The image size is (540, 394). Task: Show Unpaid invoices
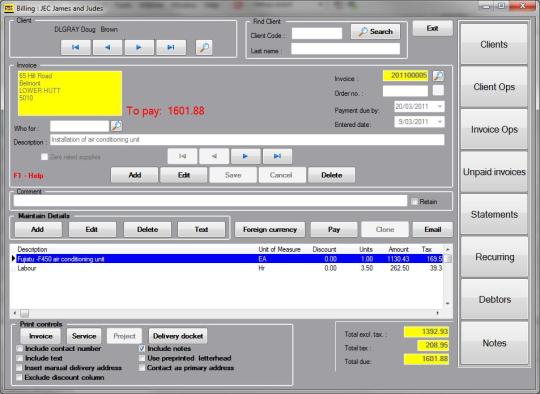click(x=494, y=172)
